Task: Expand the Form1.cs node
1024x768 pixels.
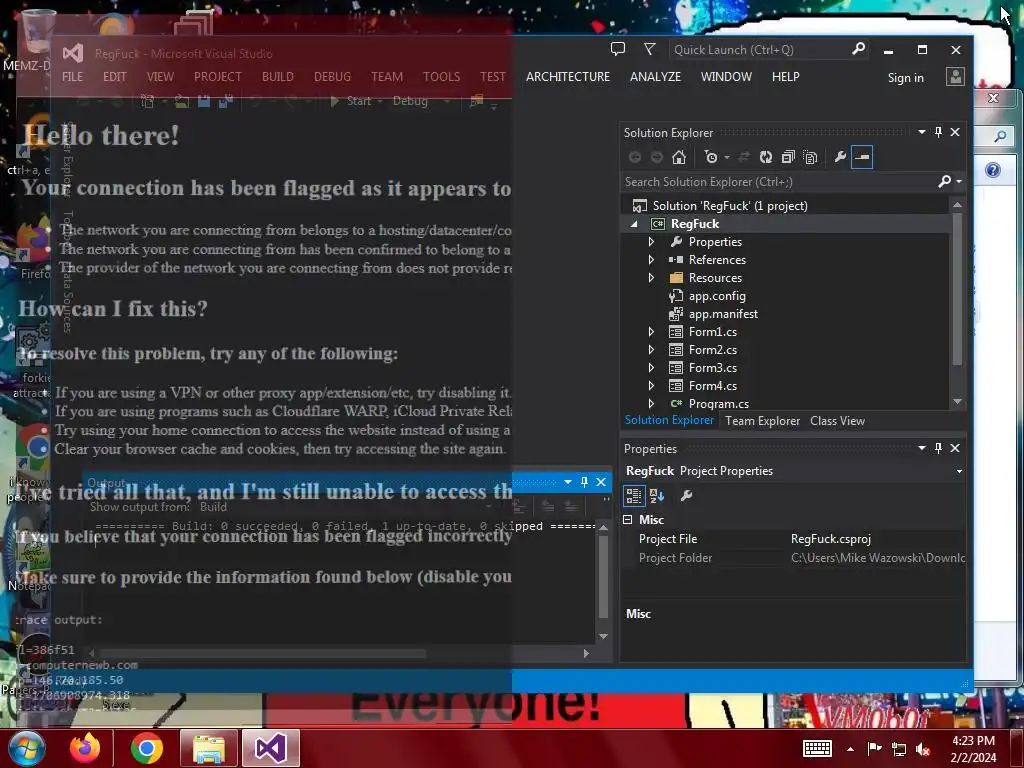Action: pos(651,332)
